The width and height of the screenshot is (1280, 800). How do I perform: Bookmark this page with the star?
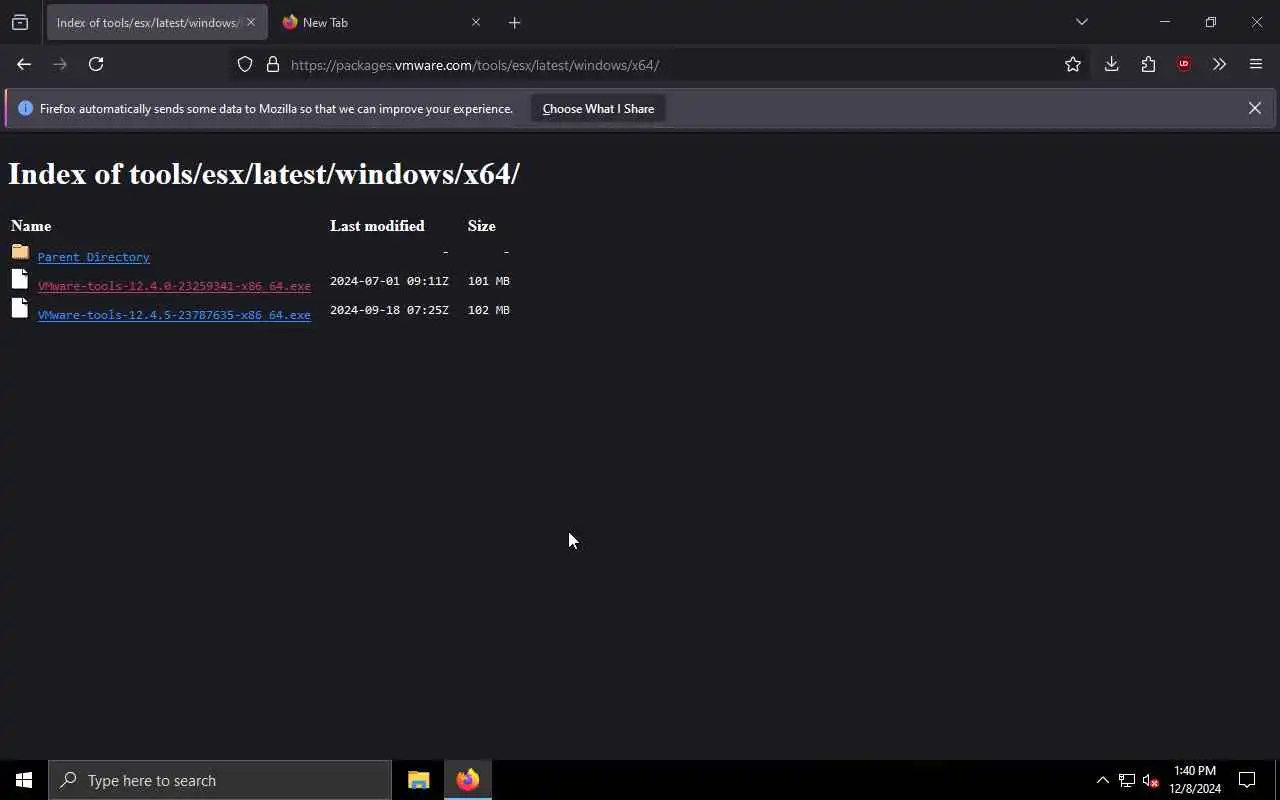(1073, 64)
